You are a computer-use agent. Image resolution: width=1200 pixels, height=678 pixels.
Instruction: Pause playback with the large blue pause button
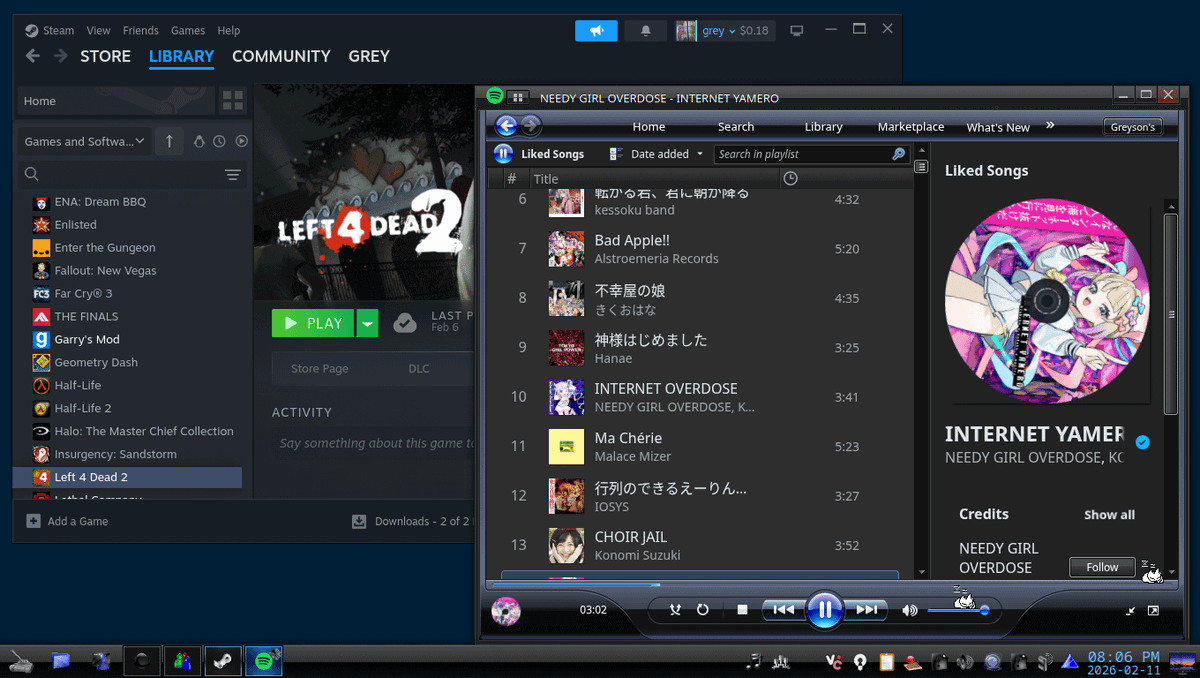click(824, 609)
